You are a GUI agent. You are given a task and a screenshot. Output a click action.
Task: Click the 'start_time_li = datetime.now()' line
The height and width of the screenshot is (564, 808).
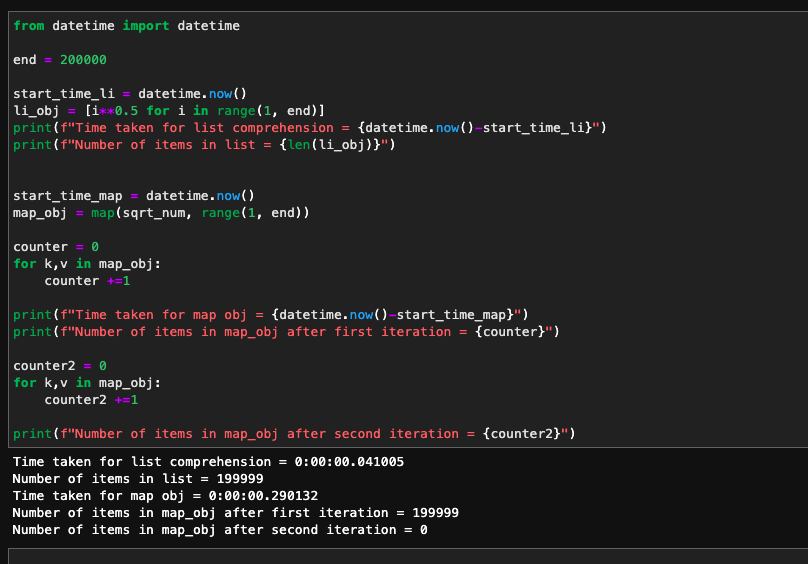130,94
